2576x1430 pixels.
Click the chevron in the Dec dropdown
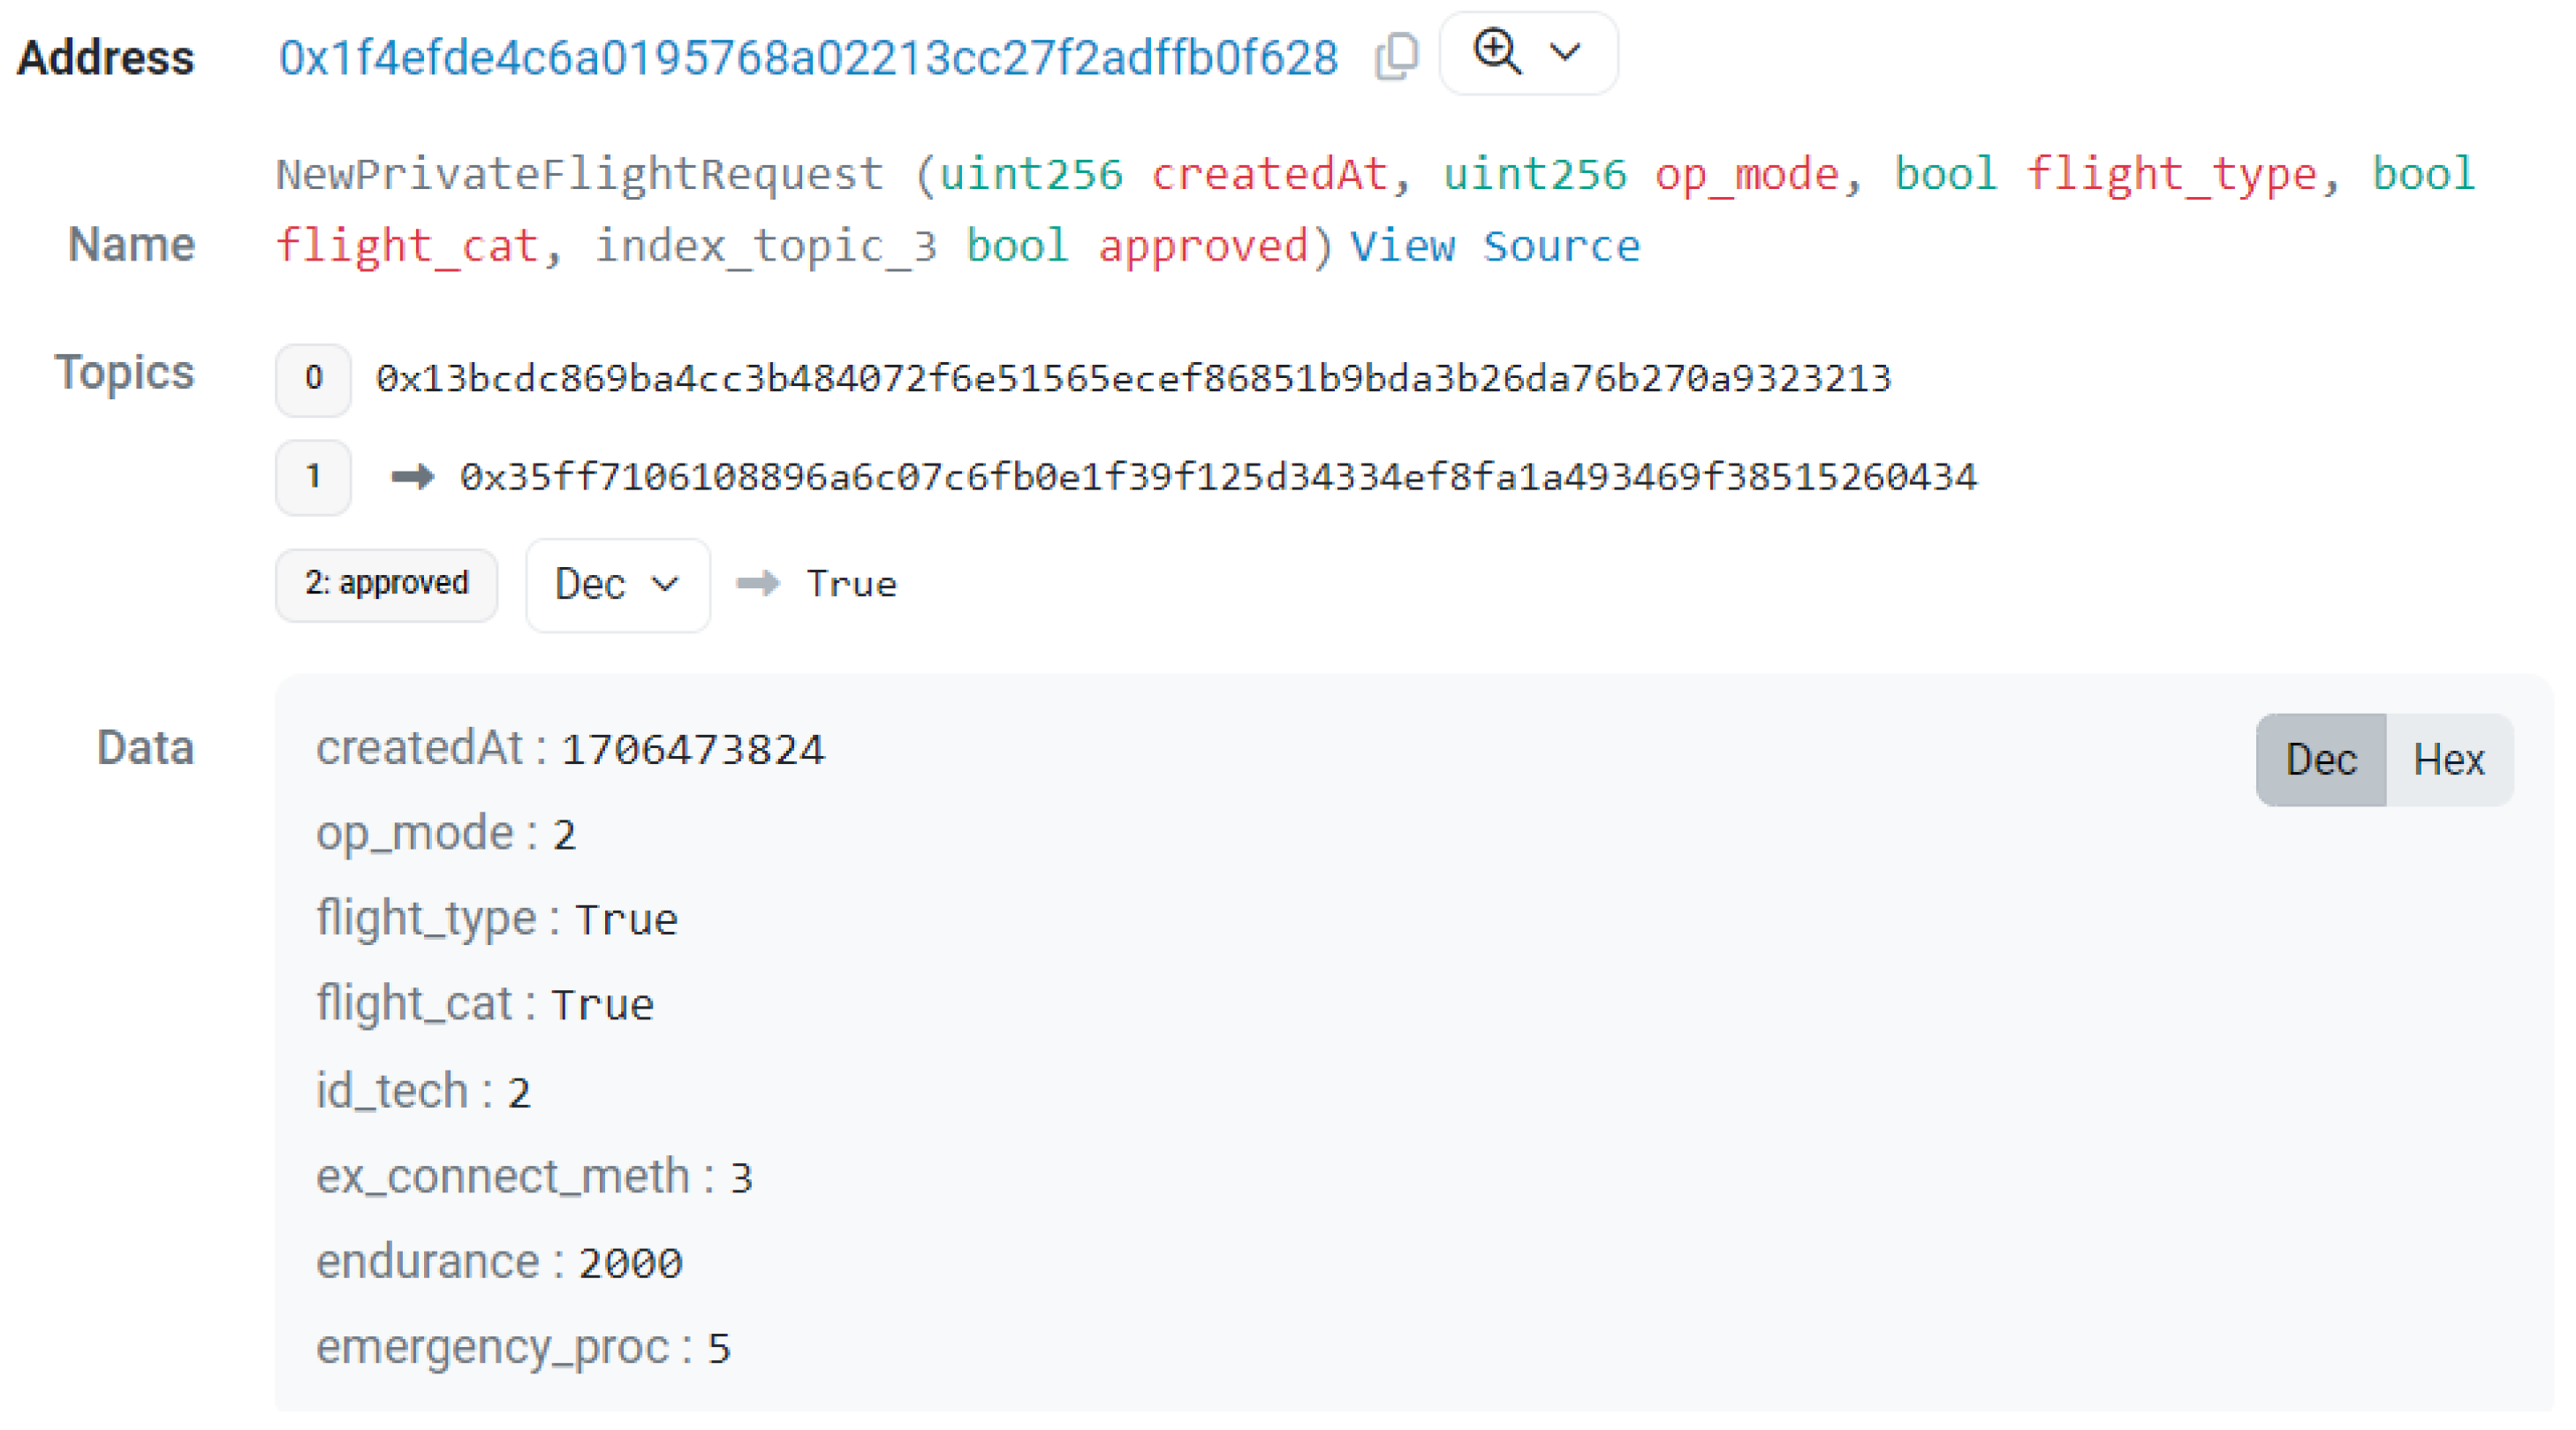point(665,583)
